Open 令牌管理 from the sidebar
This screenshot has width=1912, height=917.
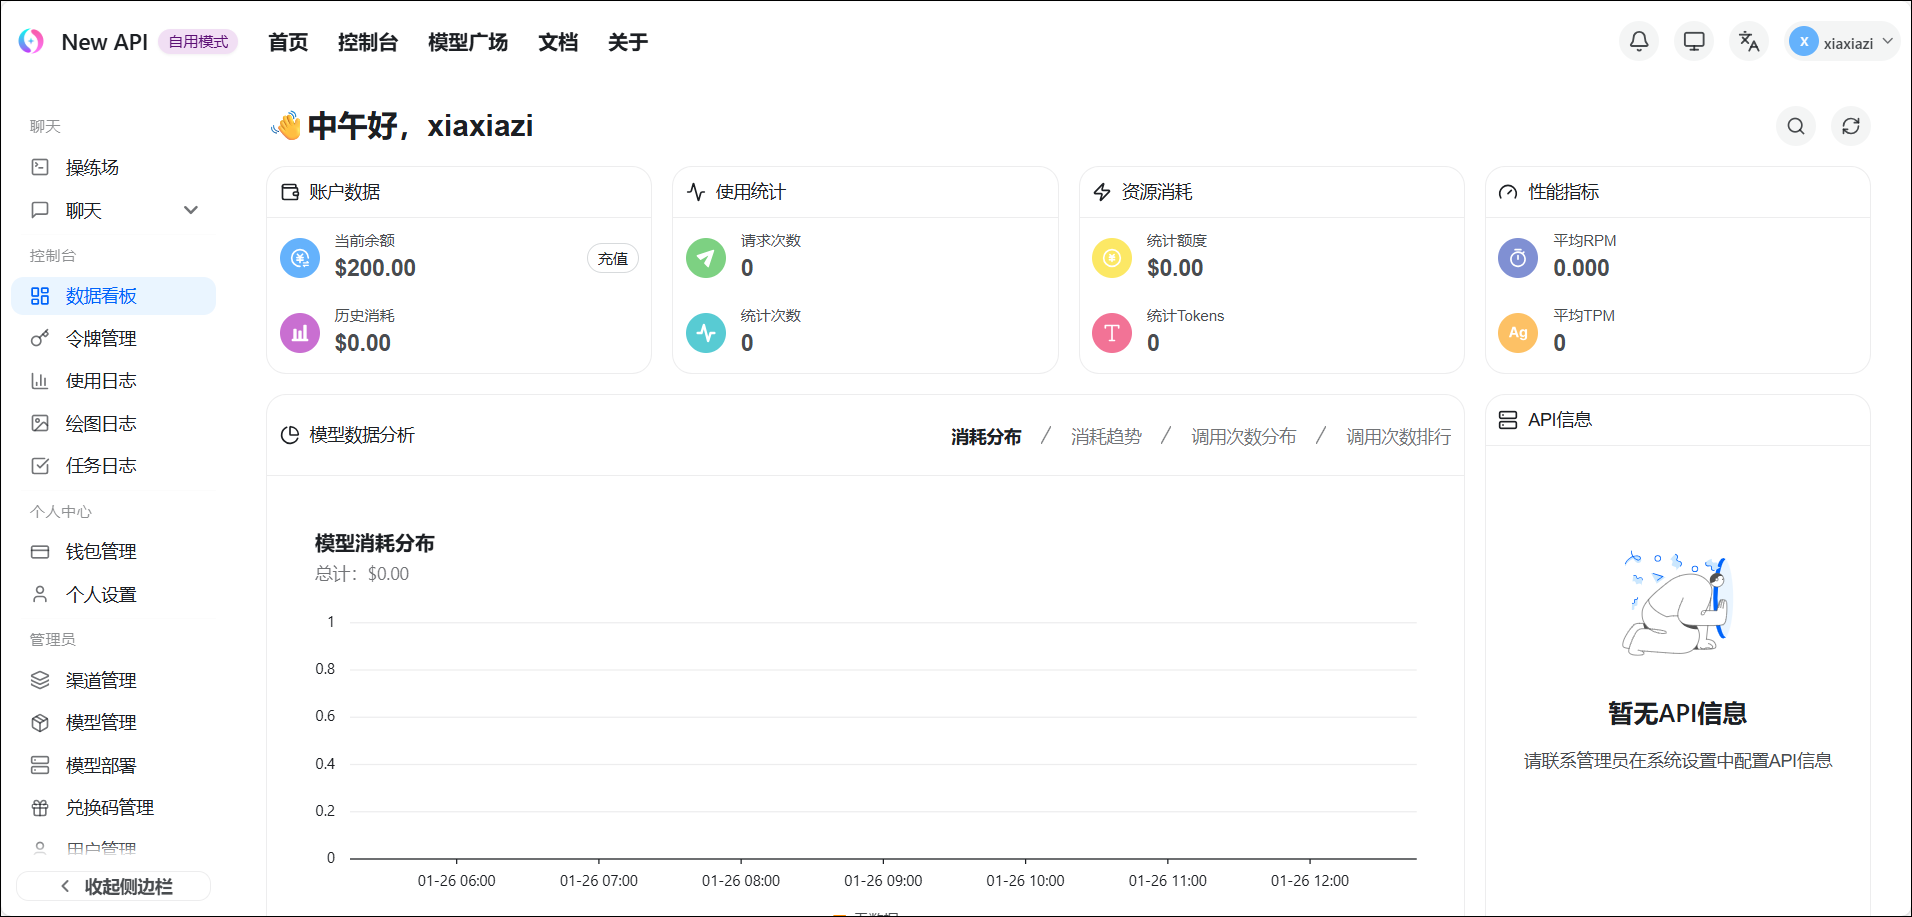point(100,339)
